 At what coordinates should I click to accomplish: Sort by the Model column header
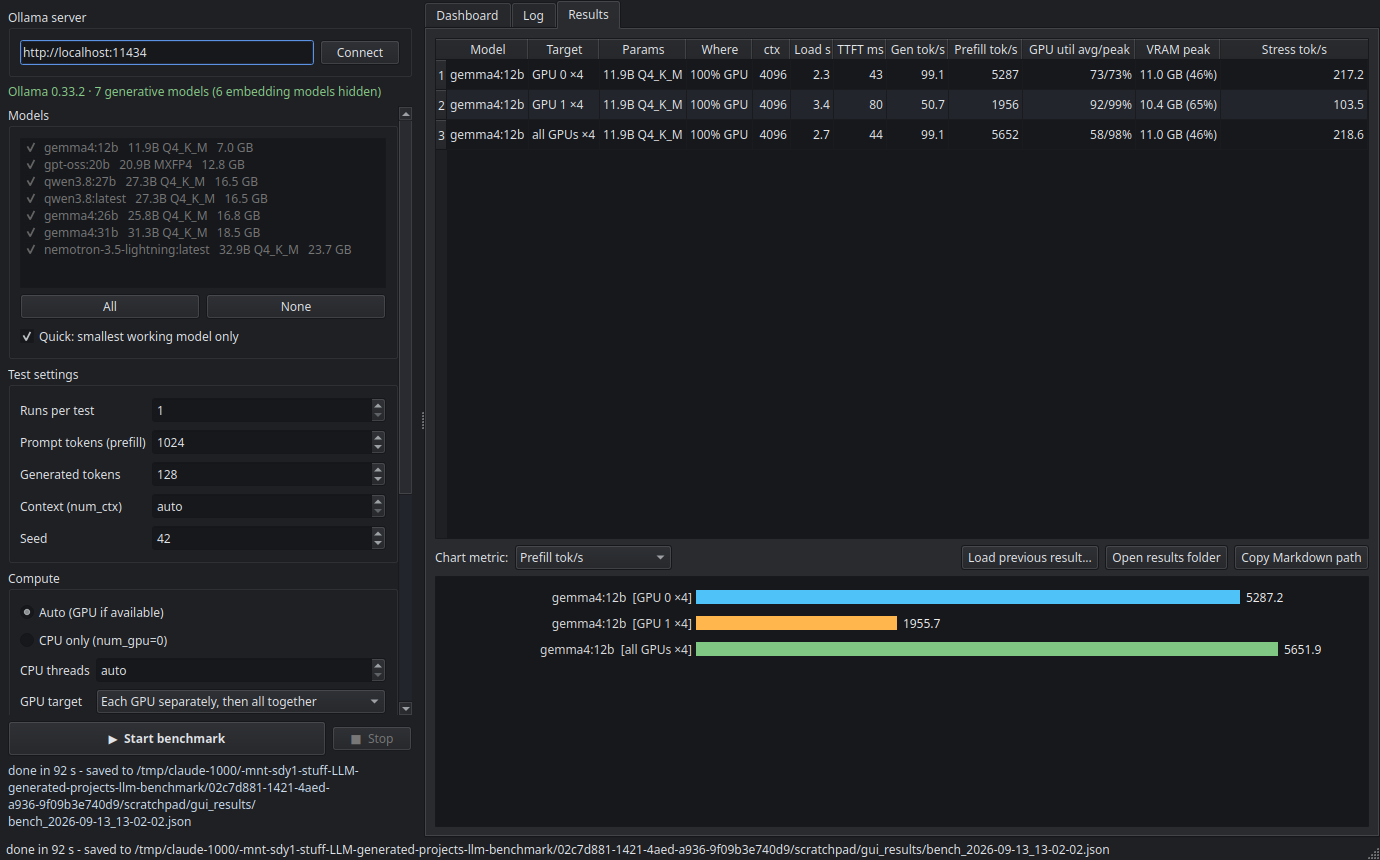coord(487,50)
